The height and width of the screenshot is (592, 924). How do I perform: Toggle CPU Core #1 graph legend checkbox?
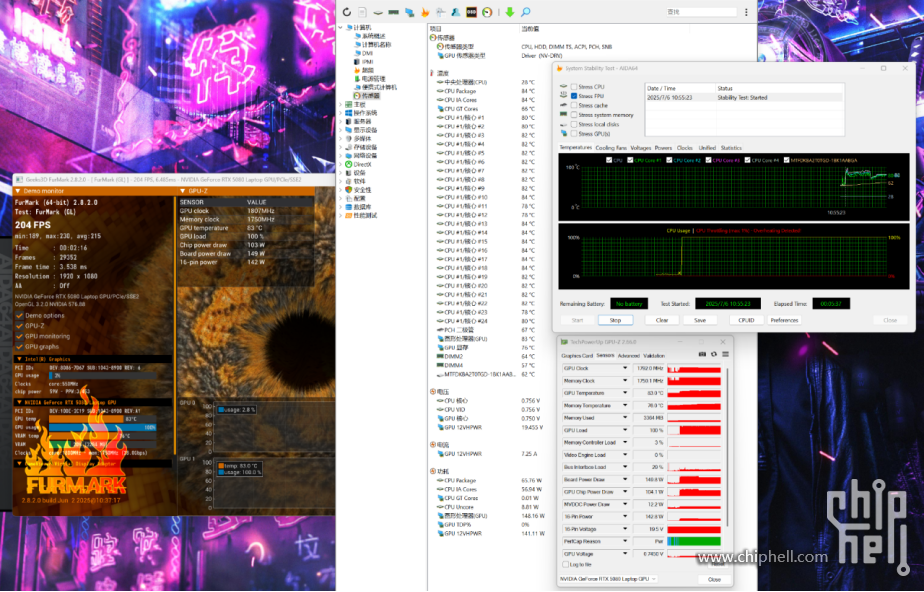(630, 160)
